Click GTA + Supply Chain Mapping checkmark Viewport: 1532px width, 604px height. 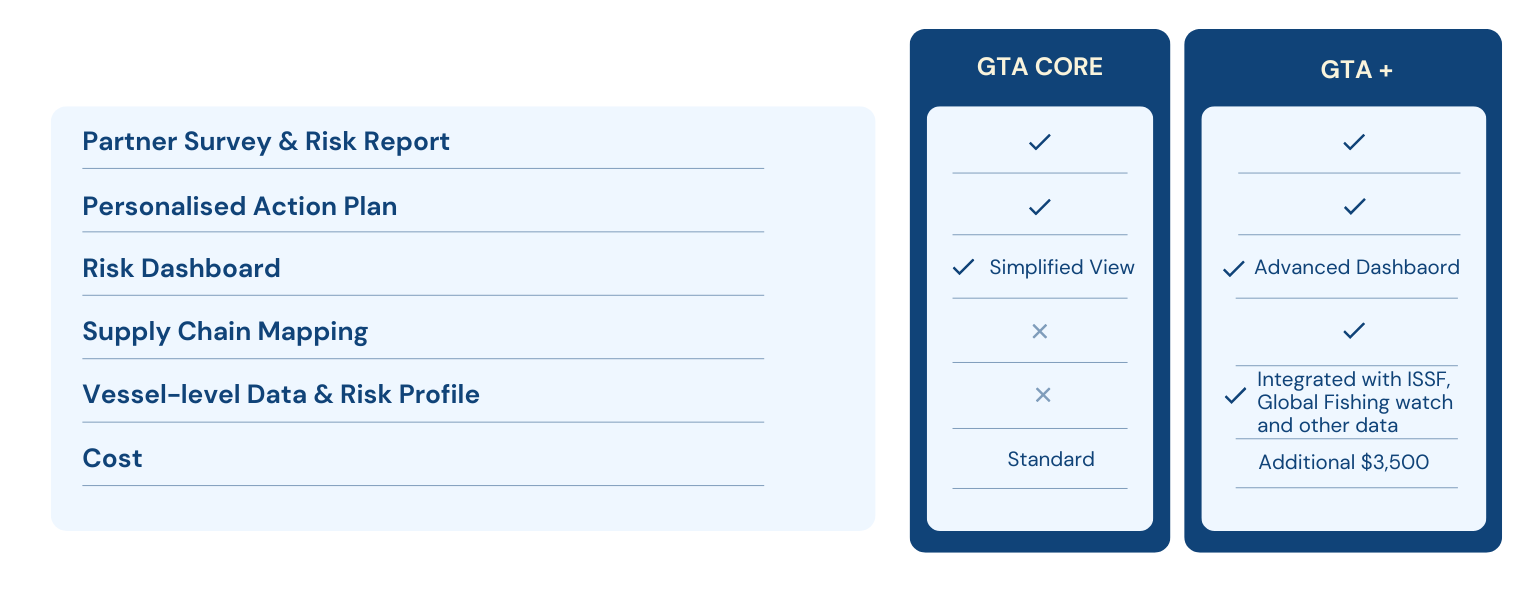[x=1353, y=331]
